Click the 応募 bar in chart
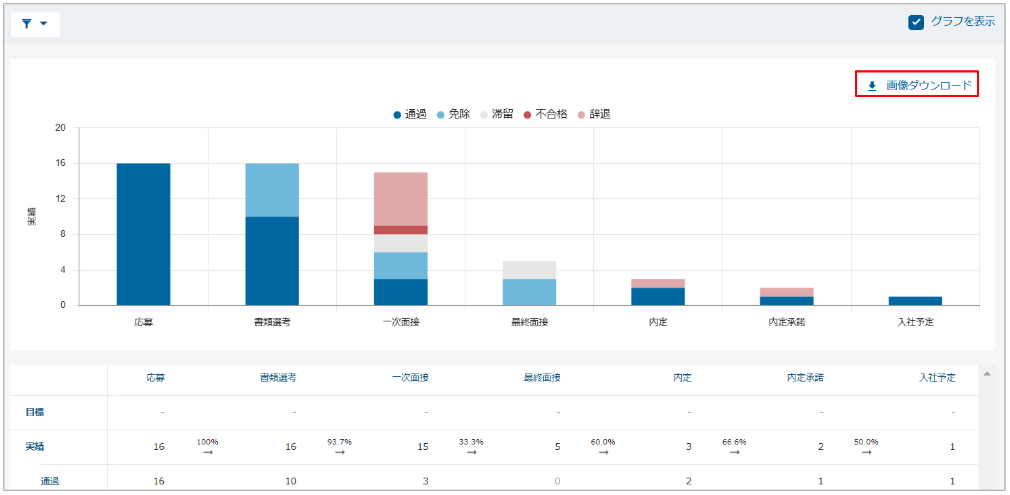This screenshot has width=1010, height=495. click(143, 234)
